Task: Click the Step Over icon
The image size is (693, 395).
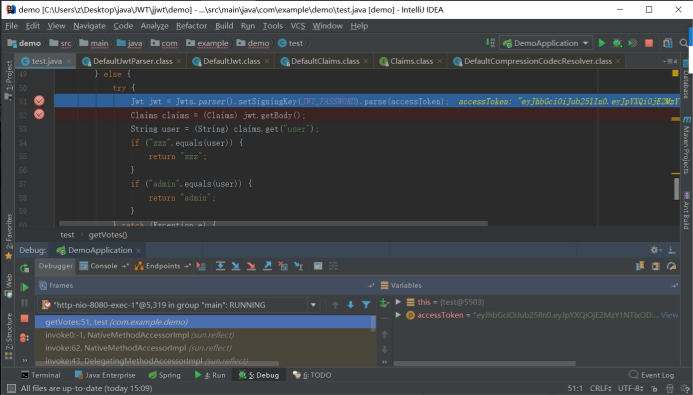Action: point(220,266)
